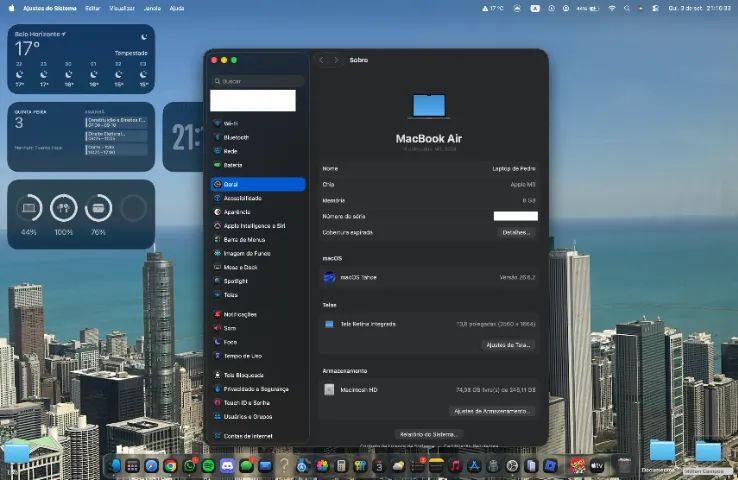Image resolution: width=738 pixels, height=480 pixels.
Task: Open Privacidade e Segurança settings
Action: (x=257, y=389)
